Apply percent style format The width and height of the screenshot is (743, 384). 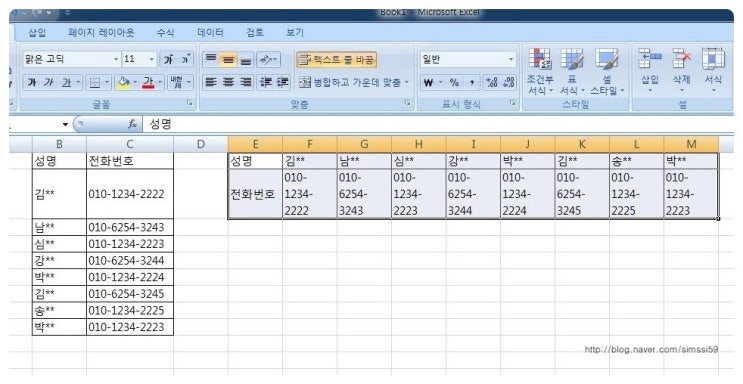(454, 82)
